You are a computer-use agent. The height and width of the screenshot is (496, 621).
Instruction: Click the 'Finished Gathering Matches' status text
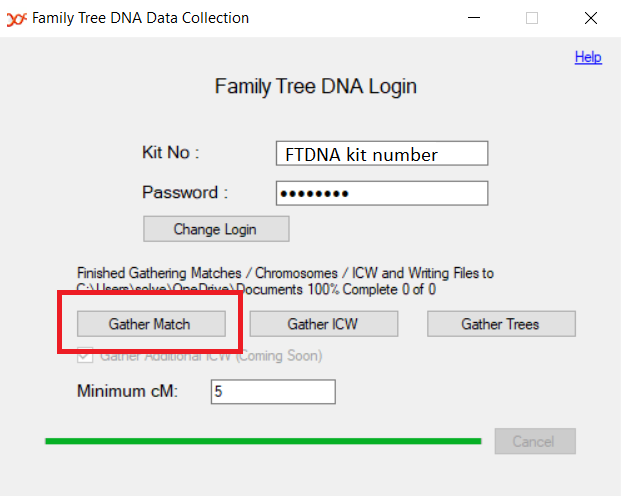(x=285, y=281)
